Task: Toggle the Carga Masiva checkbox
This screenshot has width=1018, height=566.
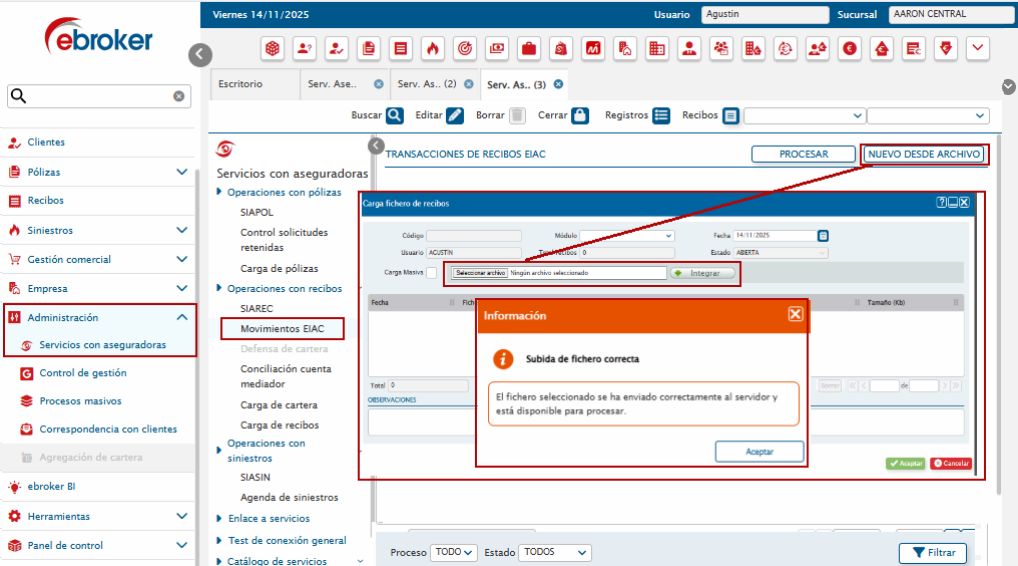Action: [431, 272]
